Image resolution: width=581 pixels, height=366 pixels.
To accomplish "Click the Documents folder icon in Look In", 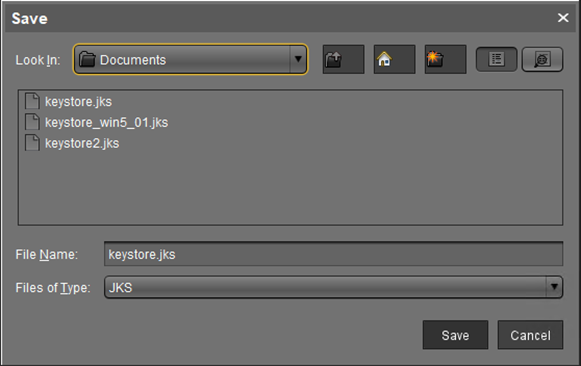I will [87, 59].
